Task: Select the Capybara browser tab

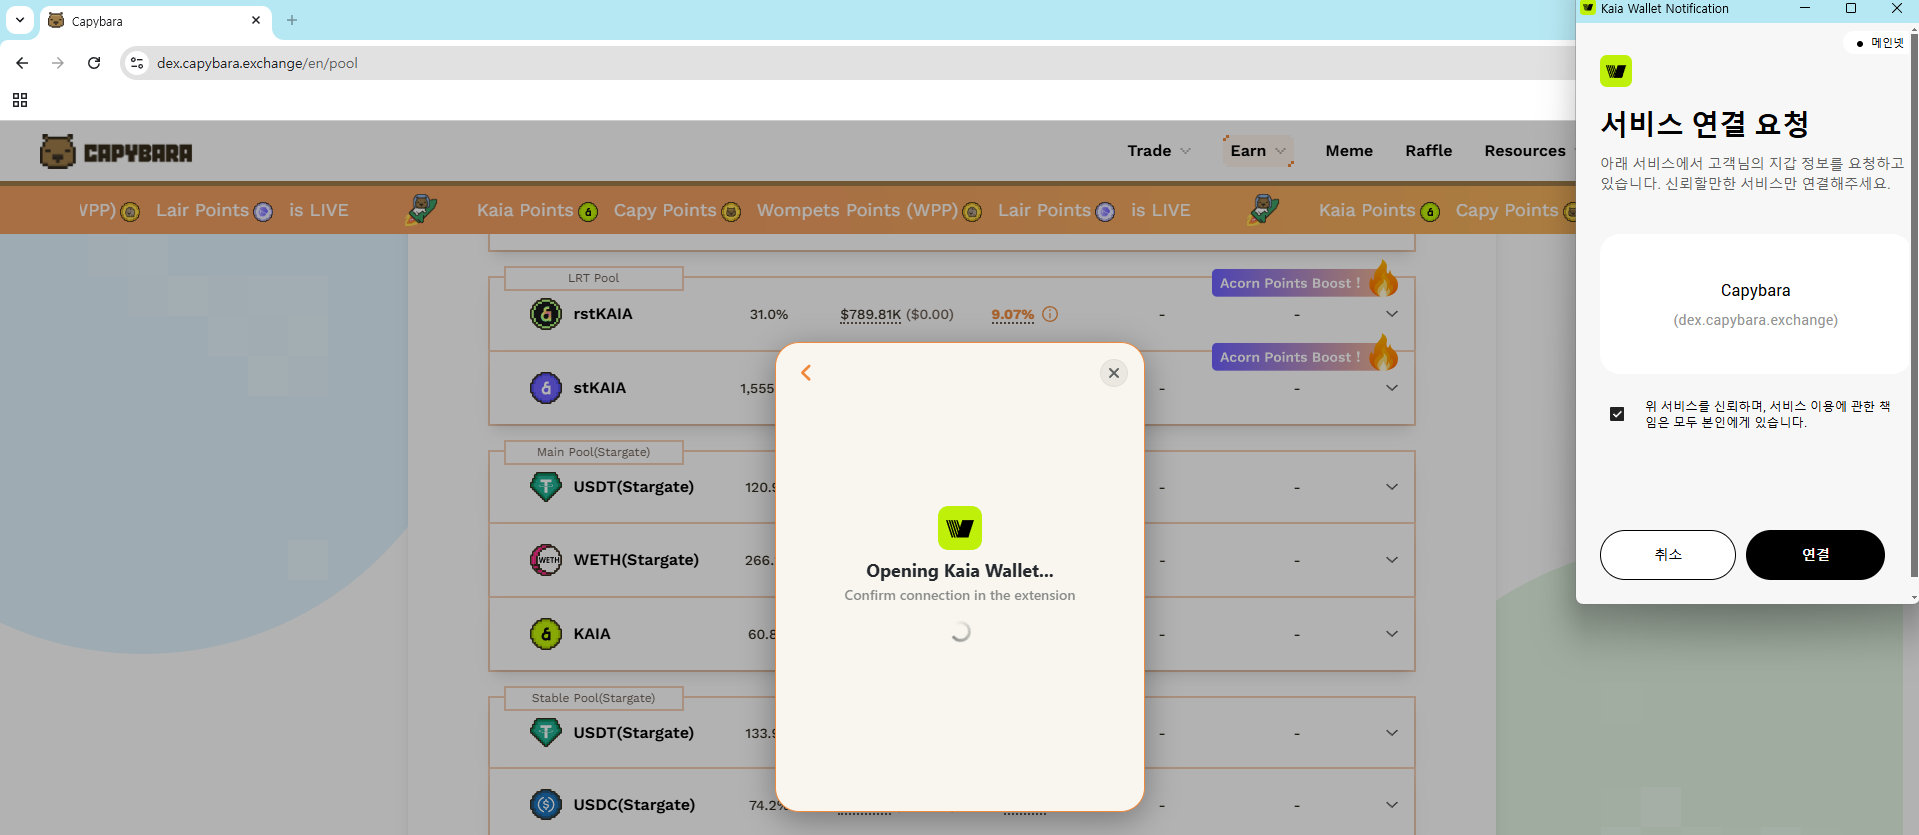Action: (155, 21)
